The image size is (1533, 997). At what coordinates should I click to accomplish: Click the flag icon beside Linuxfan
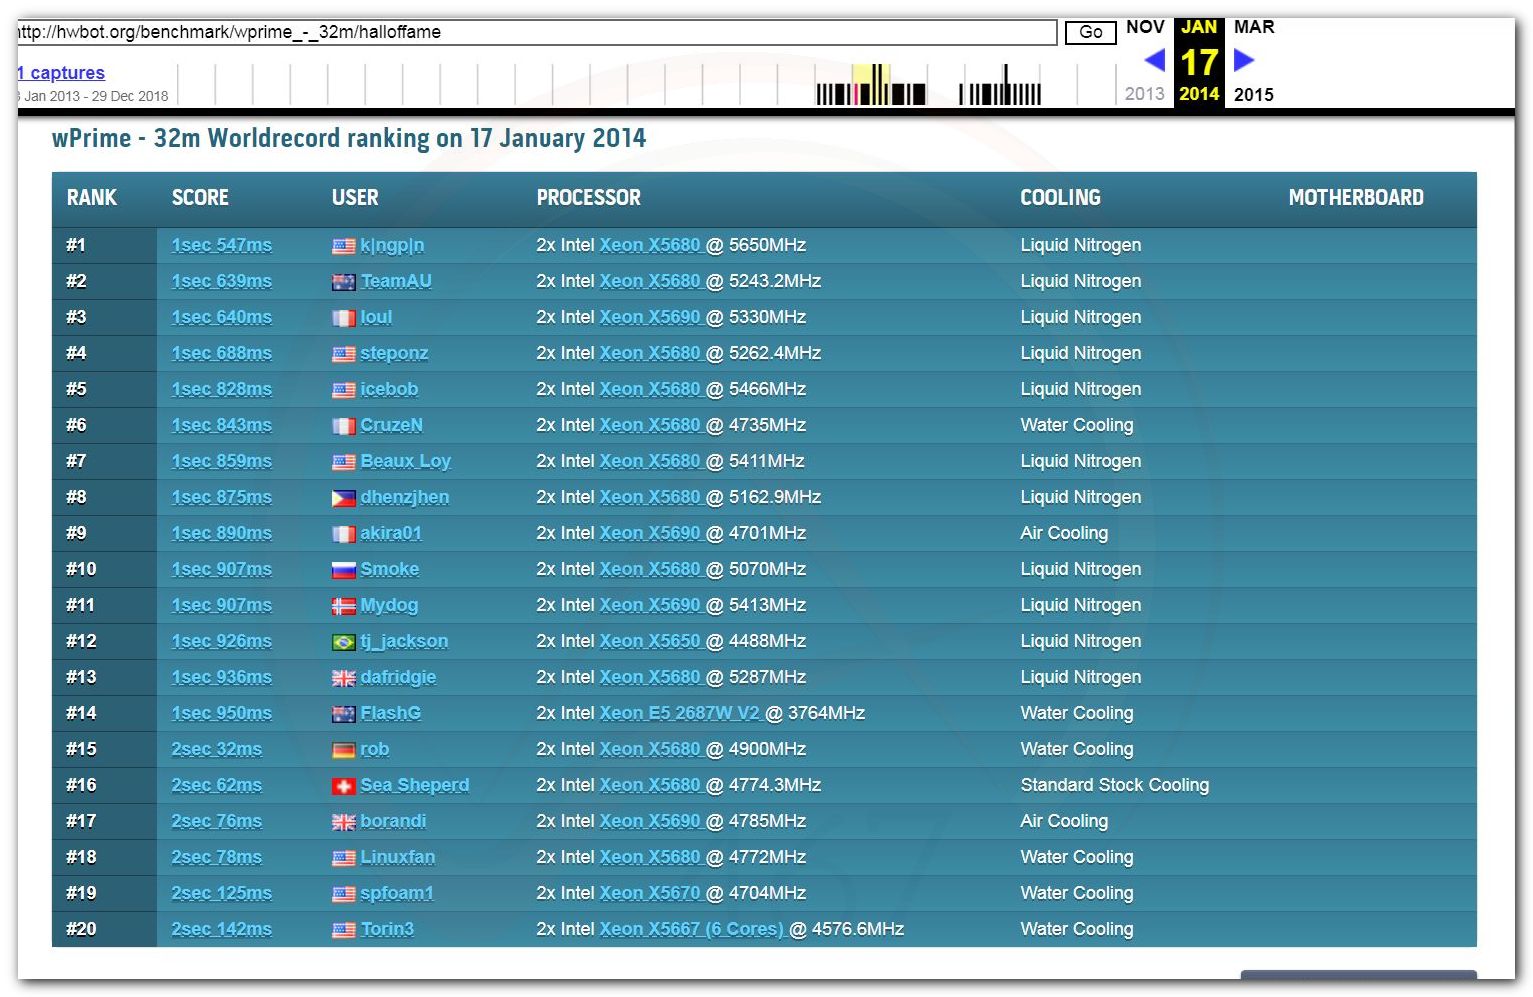click(x=343, y=858)
